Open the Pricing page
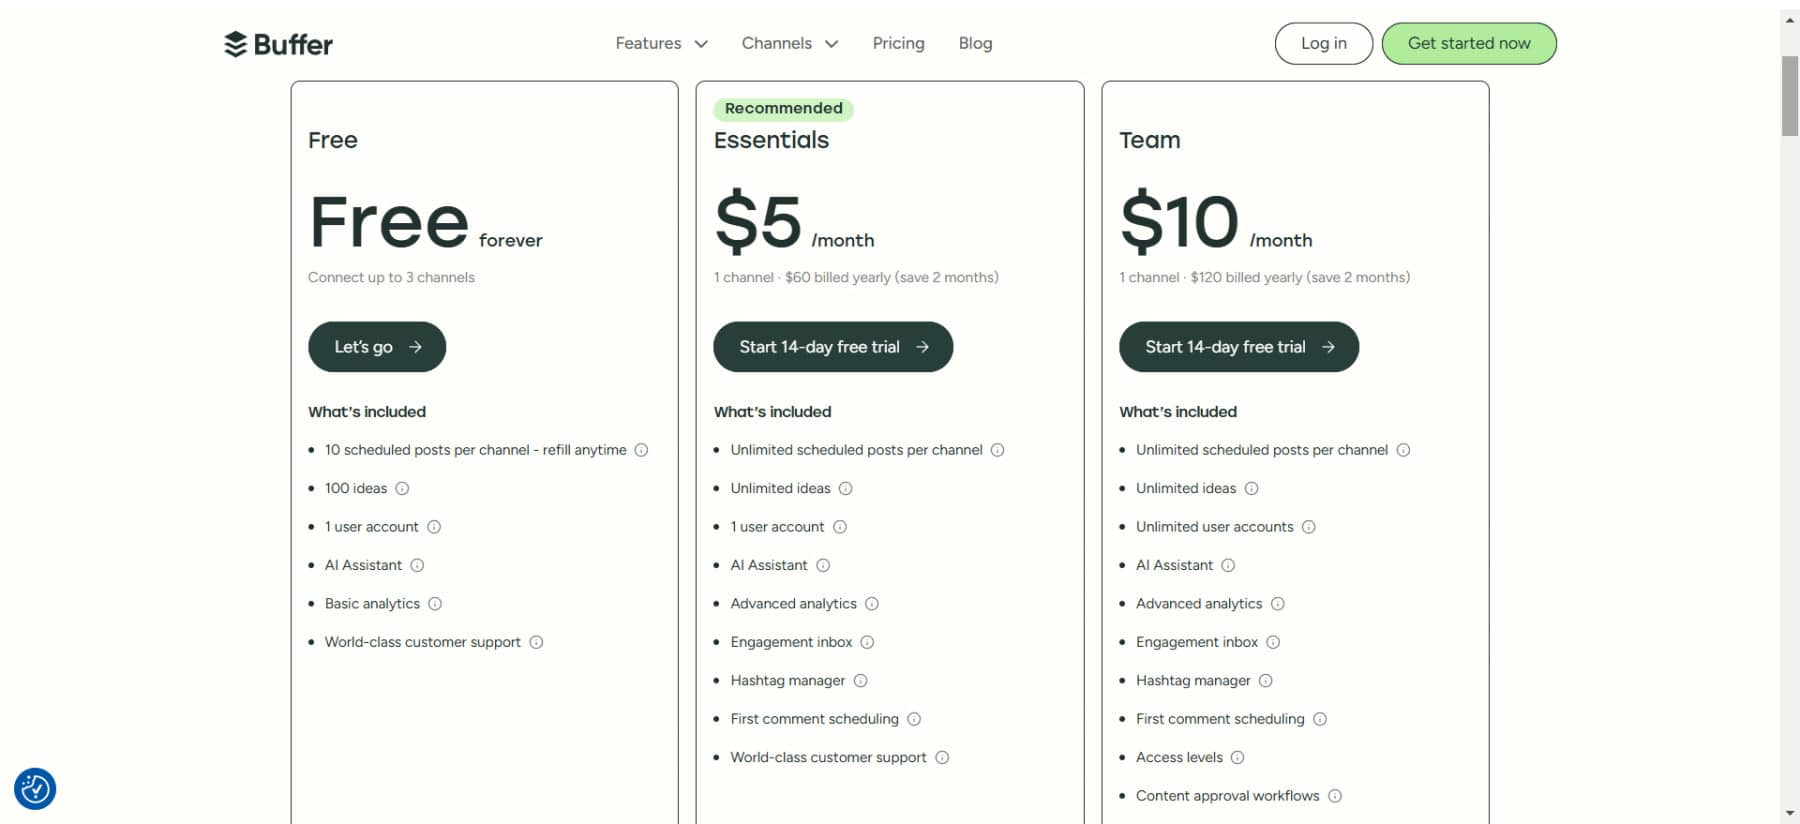Screen dimensions: 1800x824 pyautogui.click(x=898, y=43)
